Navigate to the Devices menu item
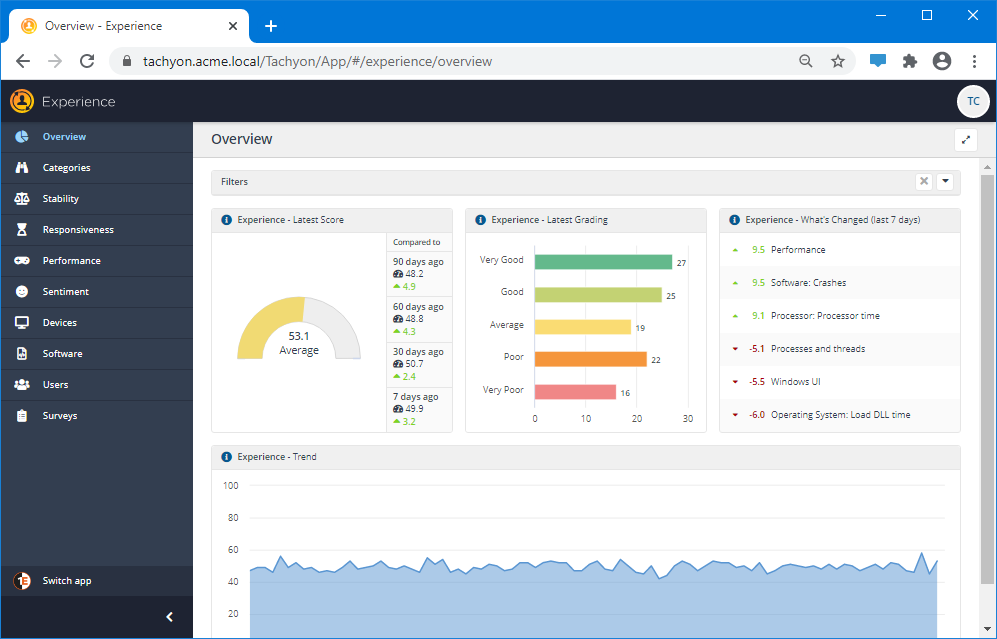The height and width of the screenshot is (639, 997). click(x=97, y=322)
